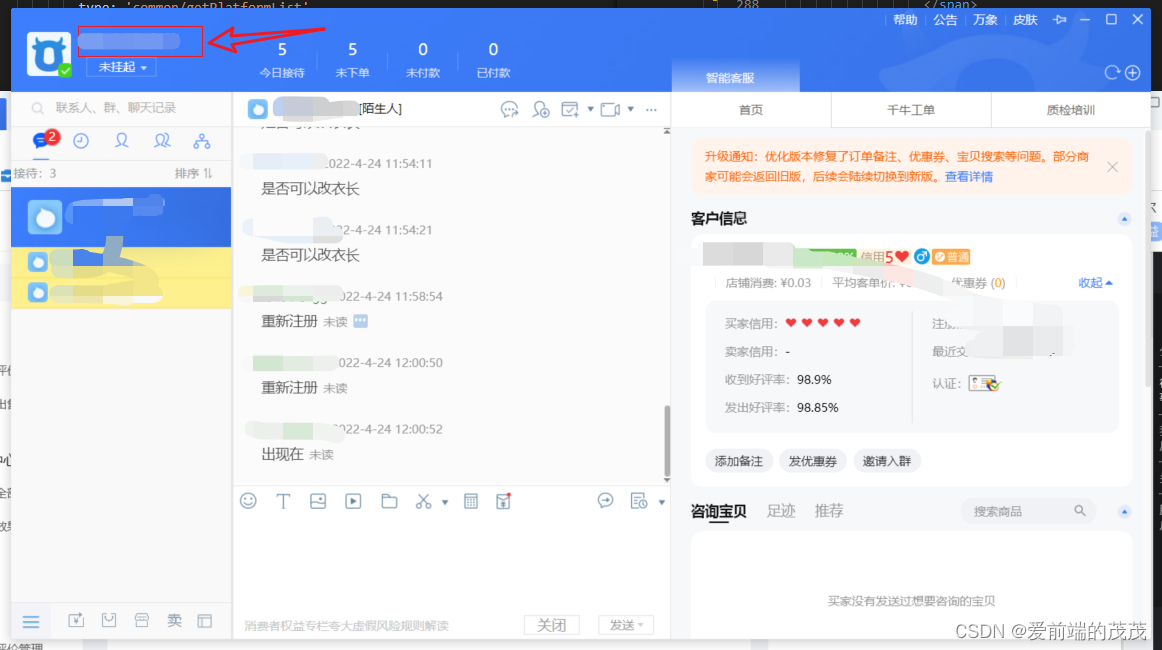The width and height of the screenshot is (1162, 650).
Task: Select the 咨询宝贝 tab
Action: [x=718, y=511]
